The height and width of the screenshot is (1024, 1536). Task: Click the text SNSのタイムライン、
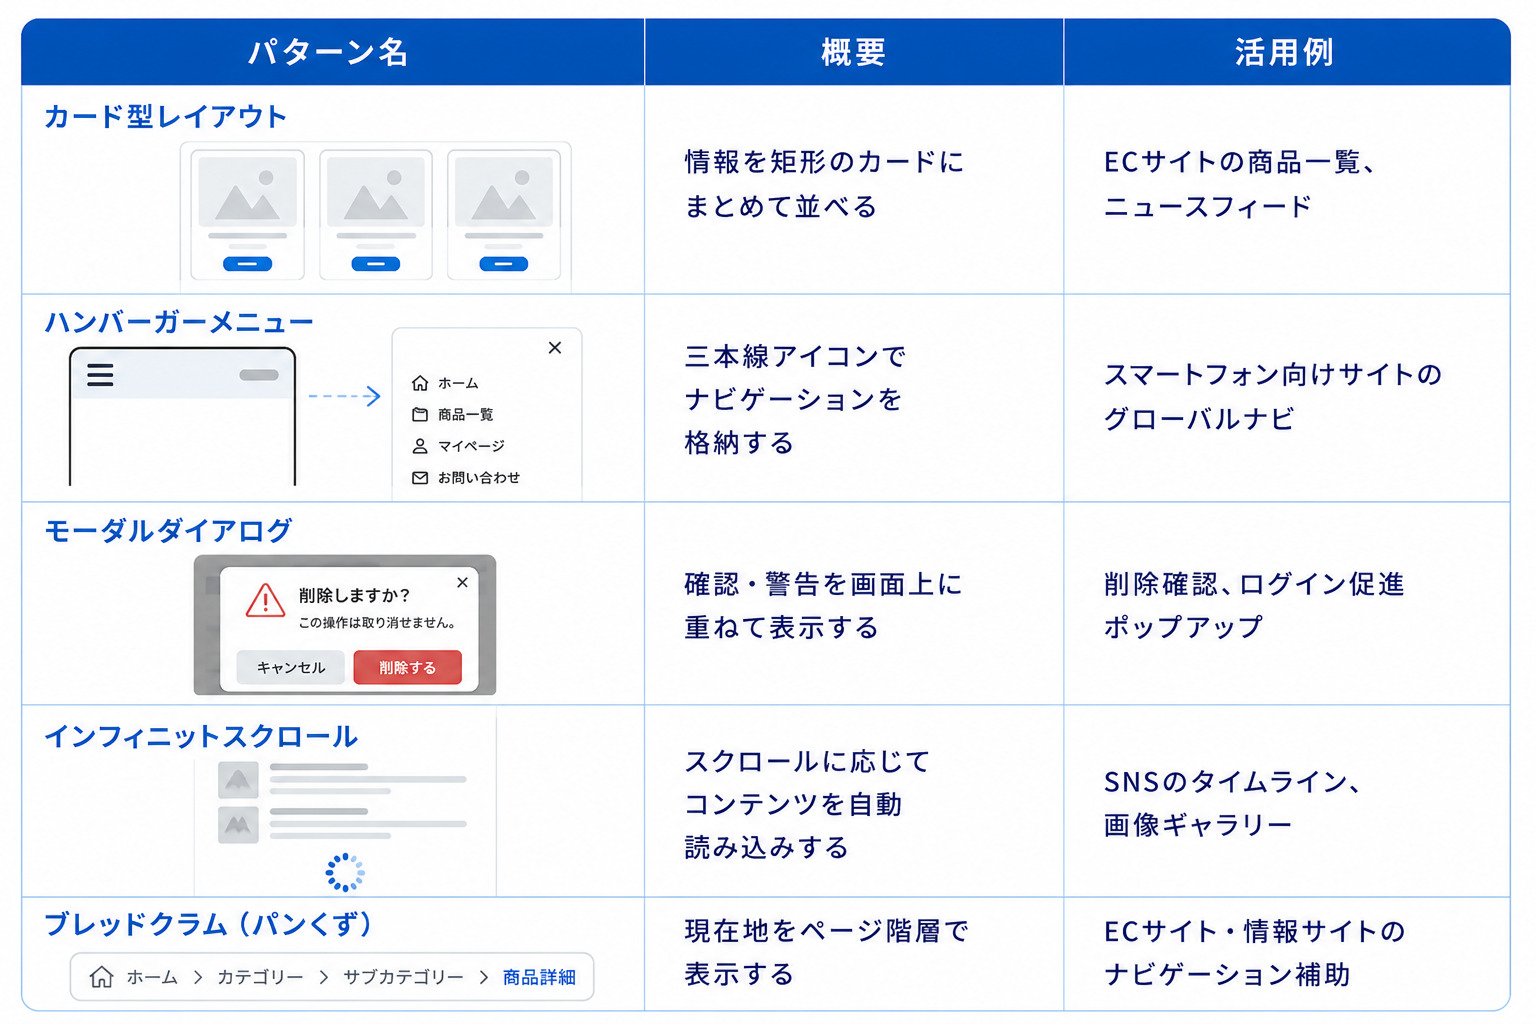pos(1233,782)
